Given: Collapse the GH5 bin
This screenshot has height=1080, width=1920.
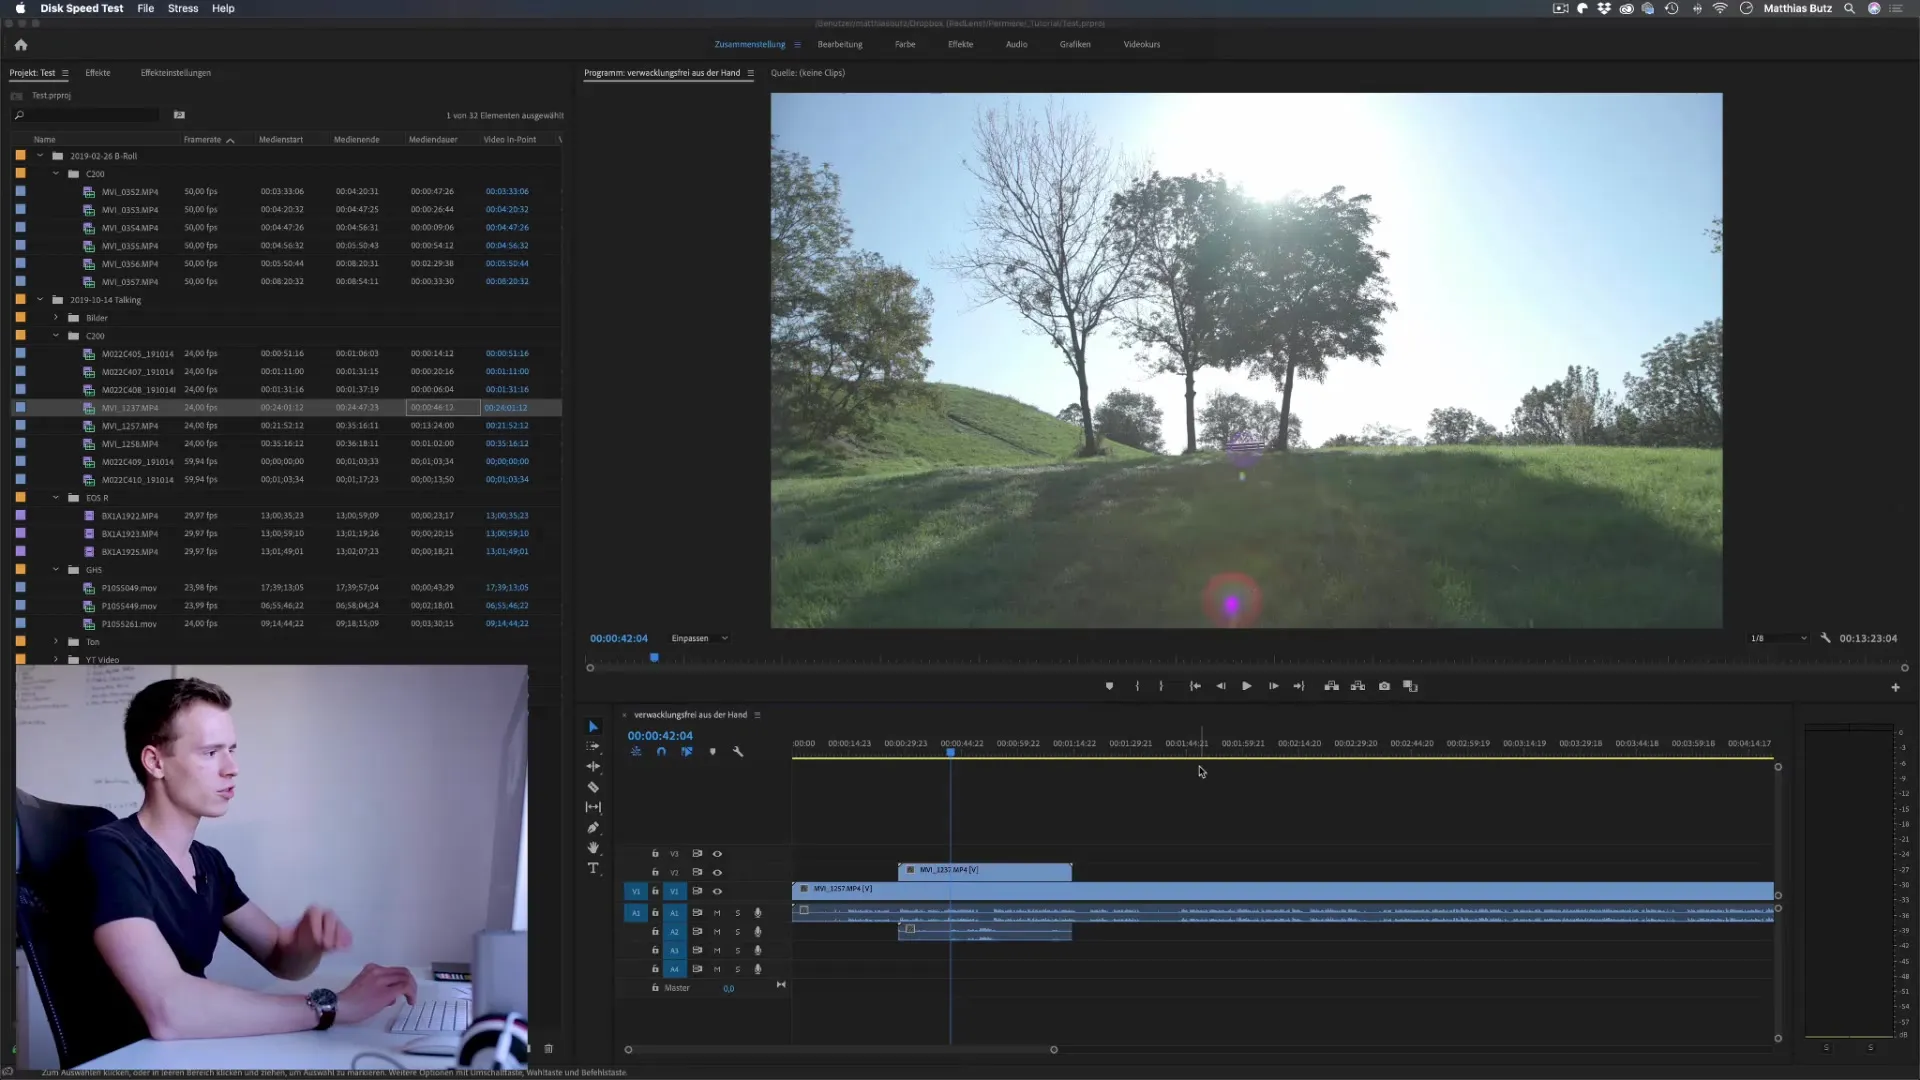Looking at the screenshot, I should pos(56,570).
